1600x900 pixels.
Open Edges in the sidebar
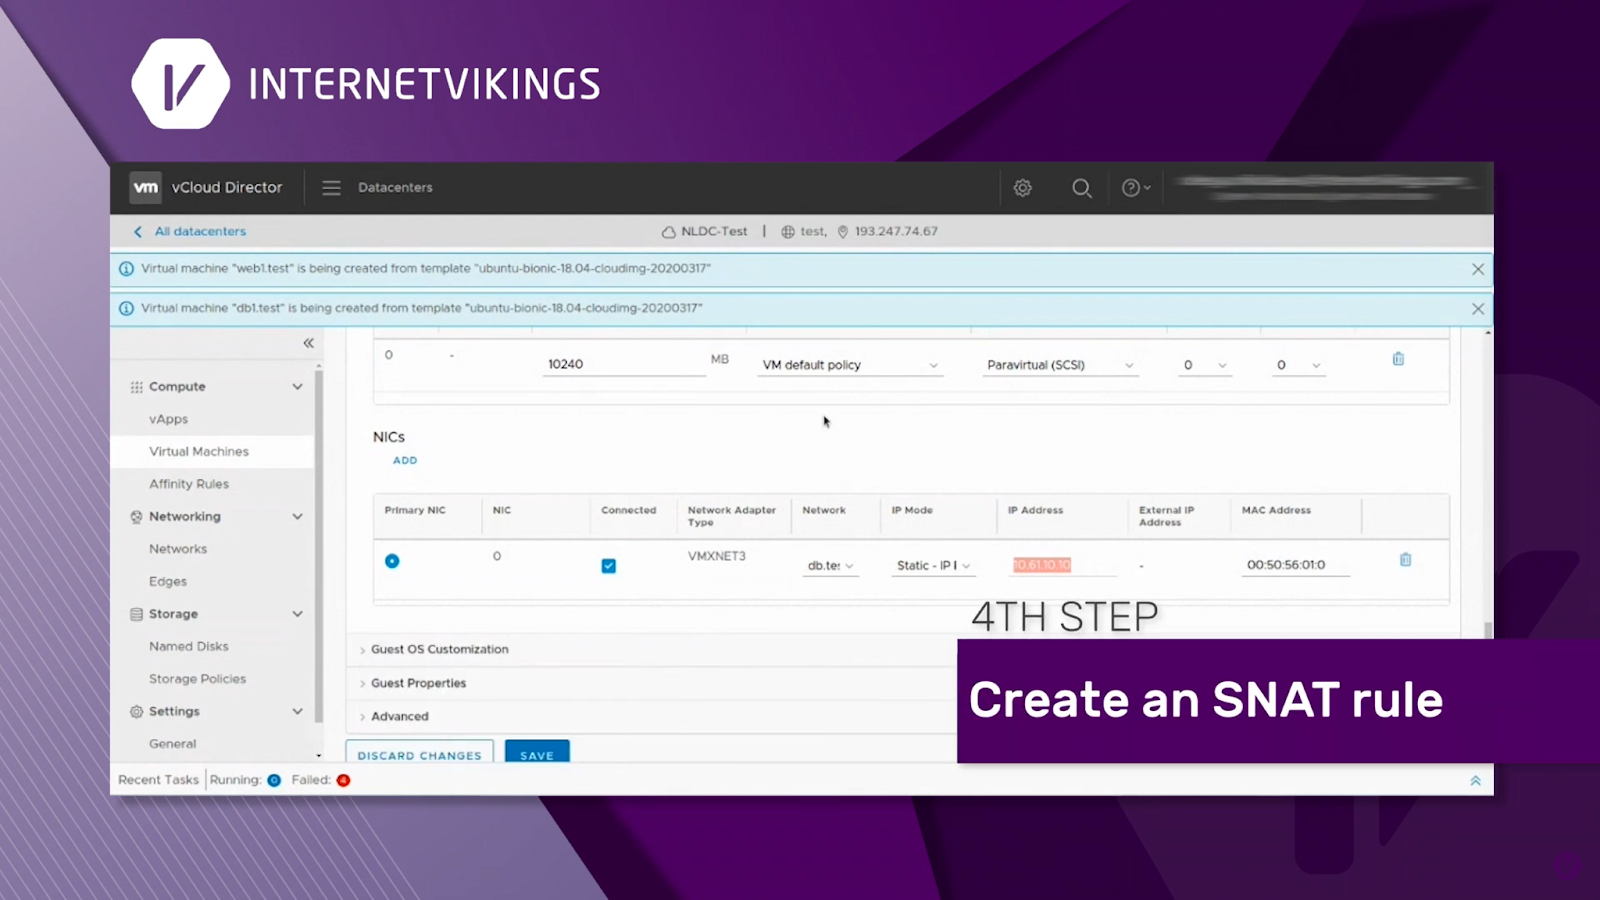168,582
